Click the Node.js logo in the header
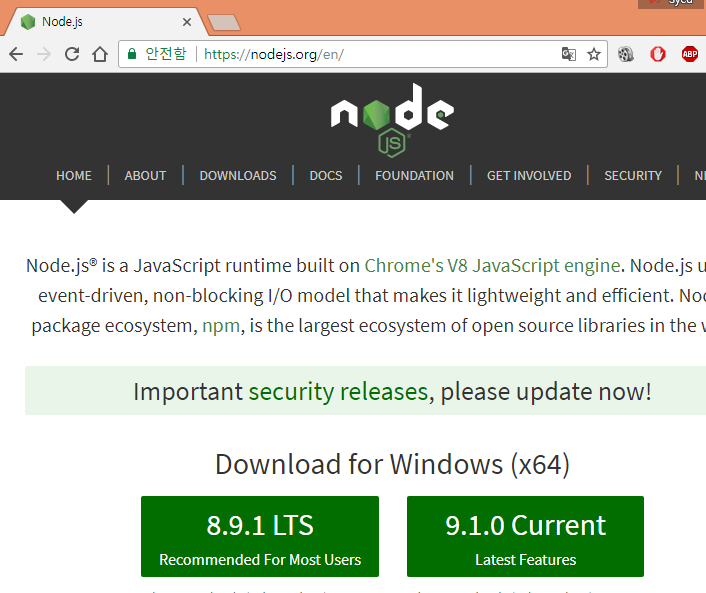Screen dimensions: 706x593 [392, 120]
